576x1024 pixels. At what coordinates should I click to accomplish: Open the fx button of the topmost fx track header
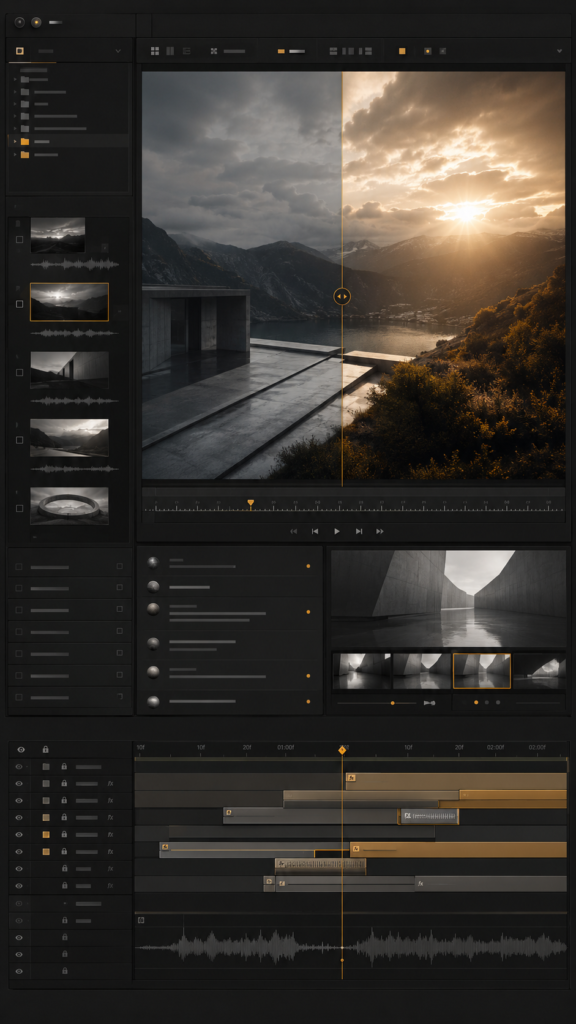[110, 784]
